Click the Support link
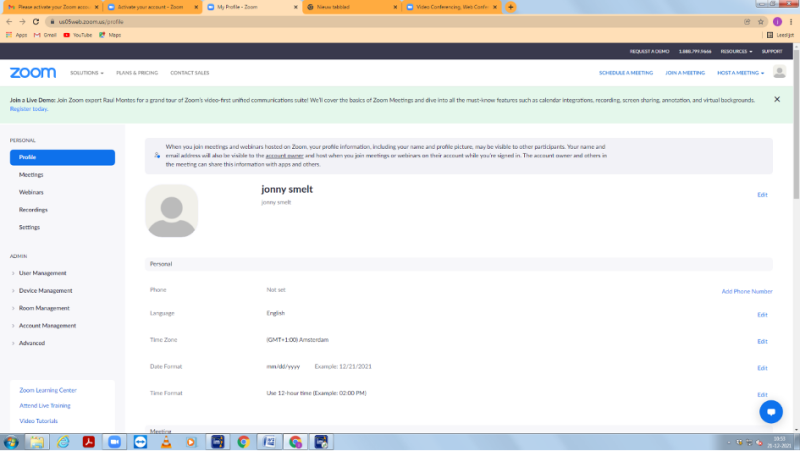Viewport: 800px width, 451px height. [x=771, y=52]
